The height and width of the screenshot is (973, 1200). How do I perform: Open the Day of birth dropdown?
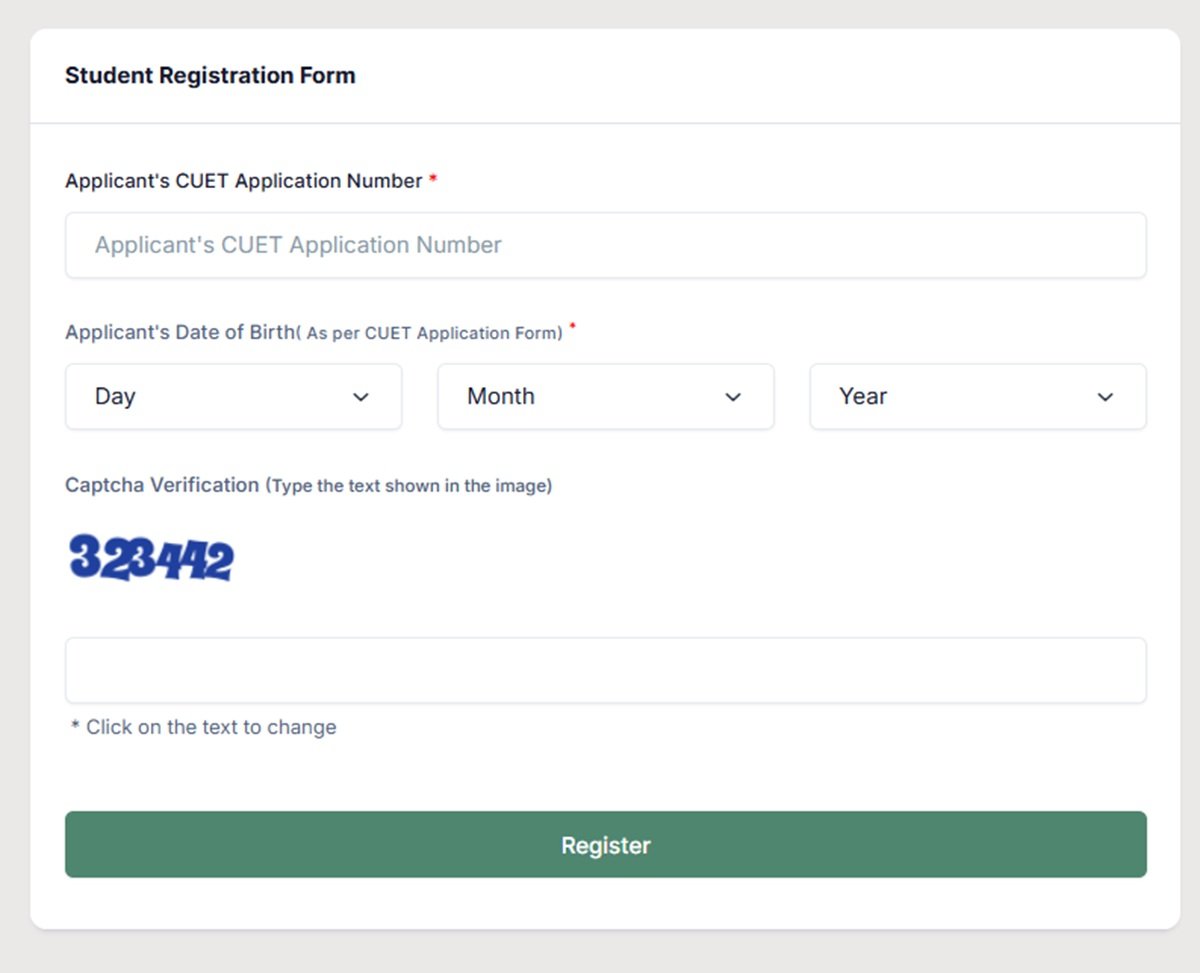point(234,397)
